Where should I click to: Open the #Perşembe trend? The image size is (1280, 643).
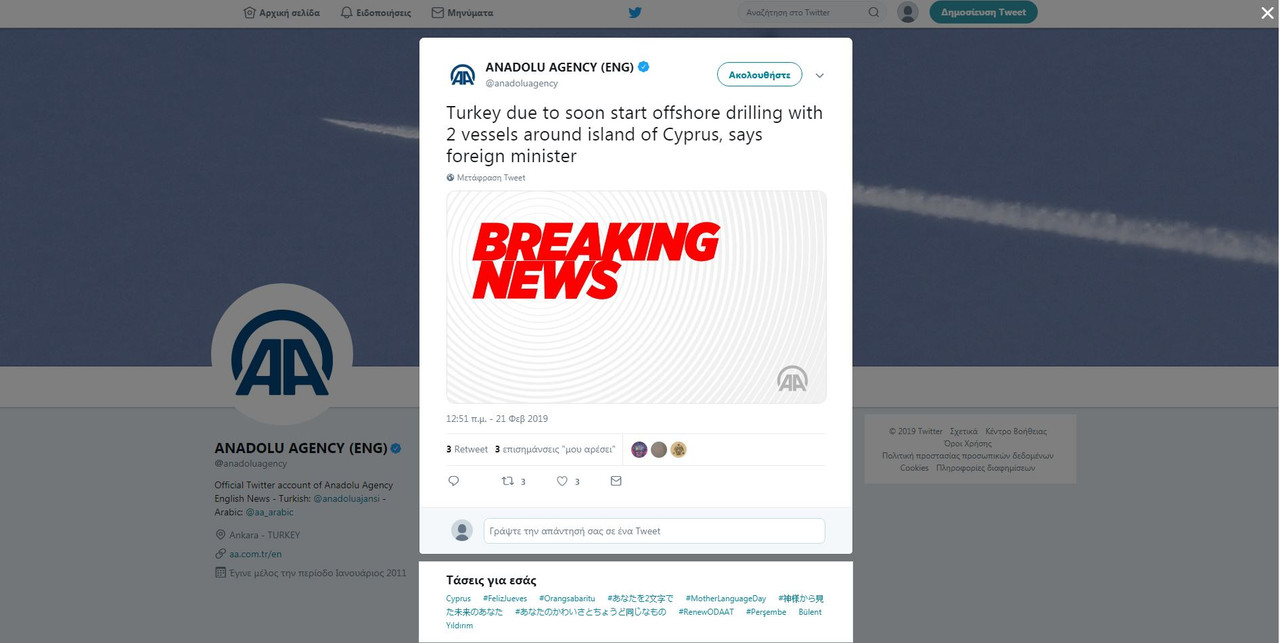point(766,612)
